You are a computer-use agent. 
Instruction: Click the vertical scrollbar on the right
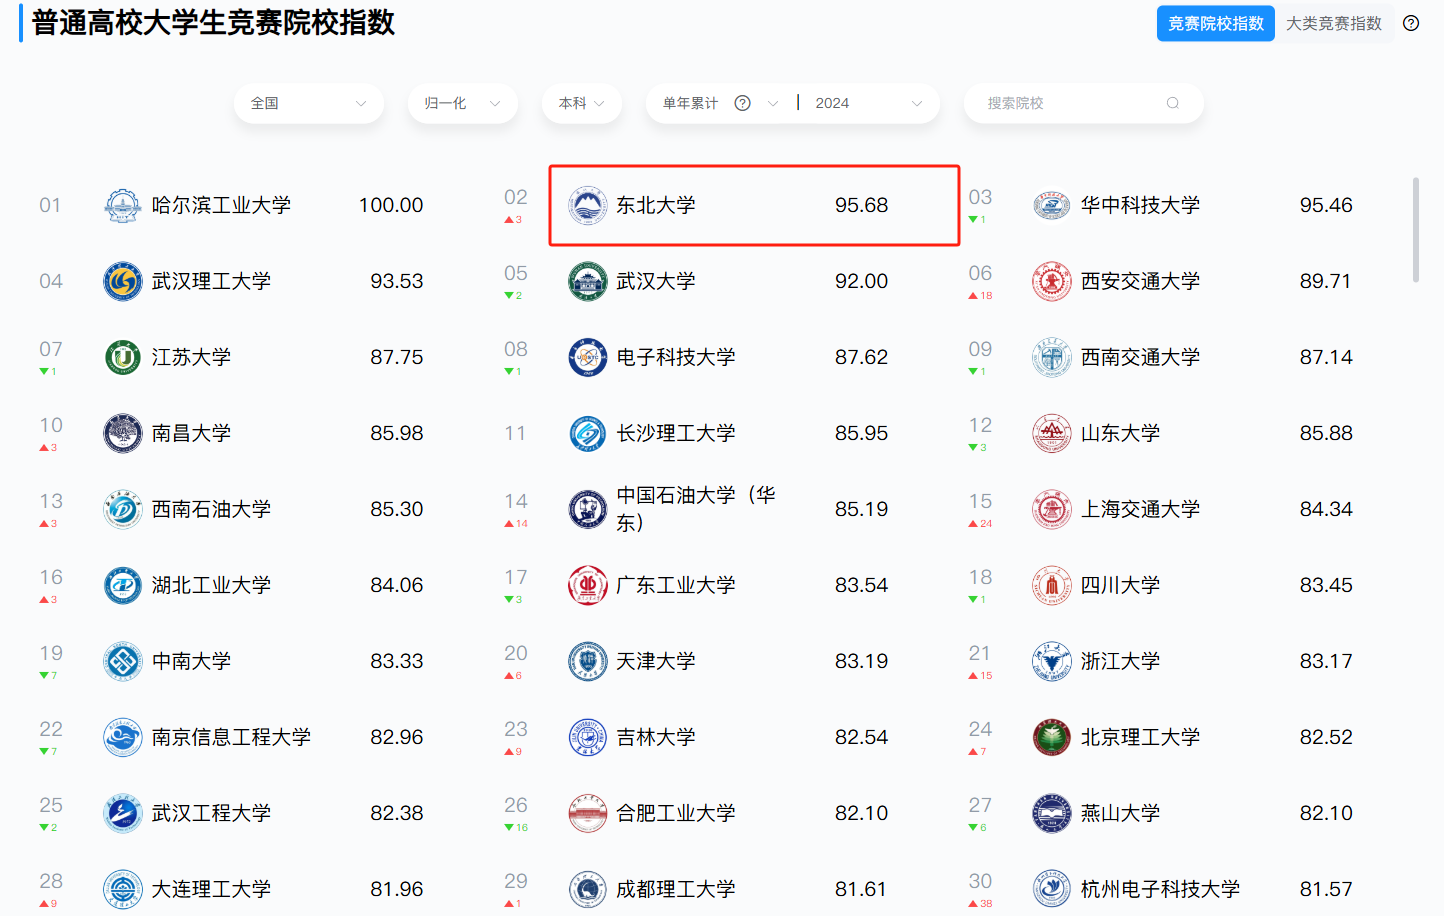[x=1415, y=230]
